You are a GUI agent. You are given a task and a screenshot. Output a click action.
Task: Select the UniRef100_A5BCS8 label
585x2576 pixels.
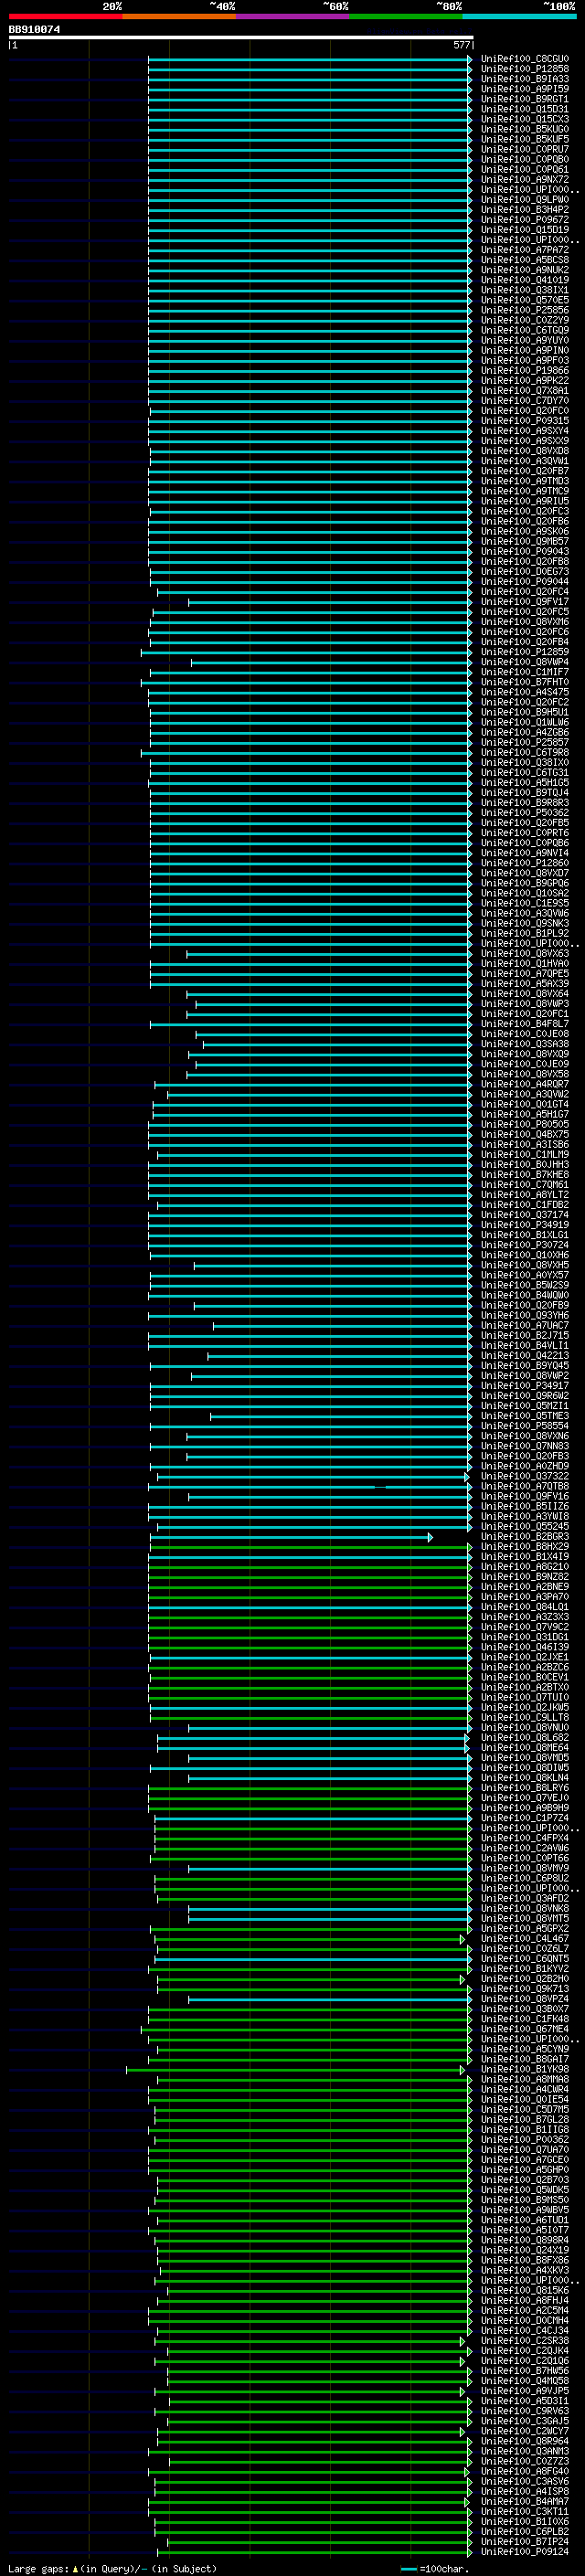[x=524, y=260]
